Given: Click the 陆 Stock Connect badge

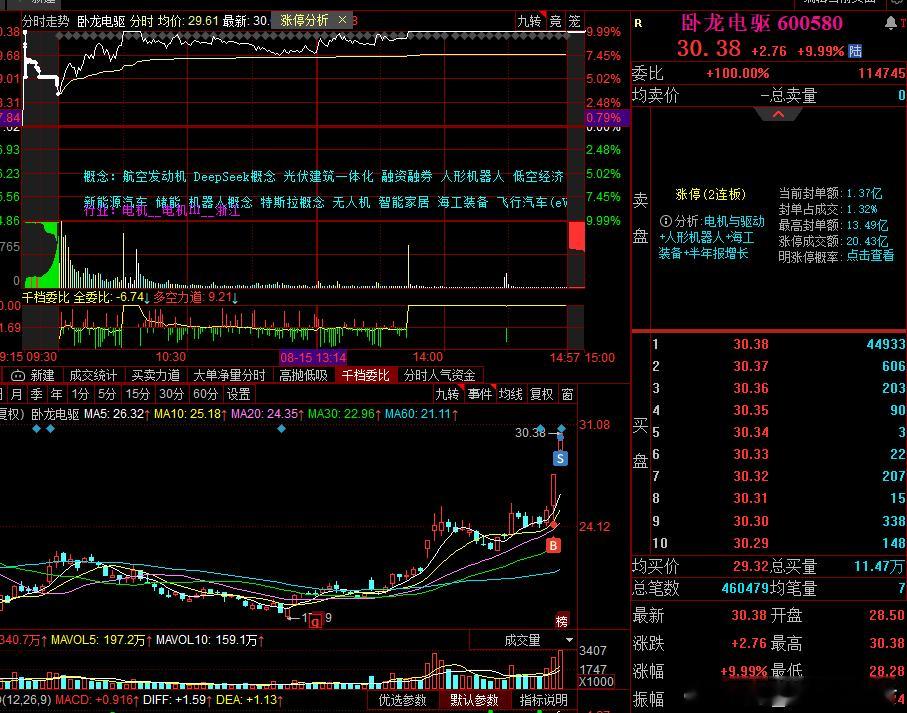Looking at the screenshot, I should (x=855, y=51).
